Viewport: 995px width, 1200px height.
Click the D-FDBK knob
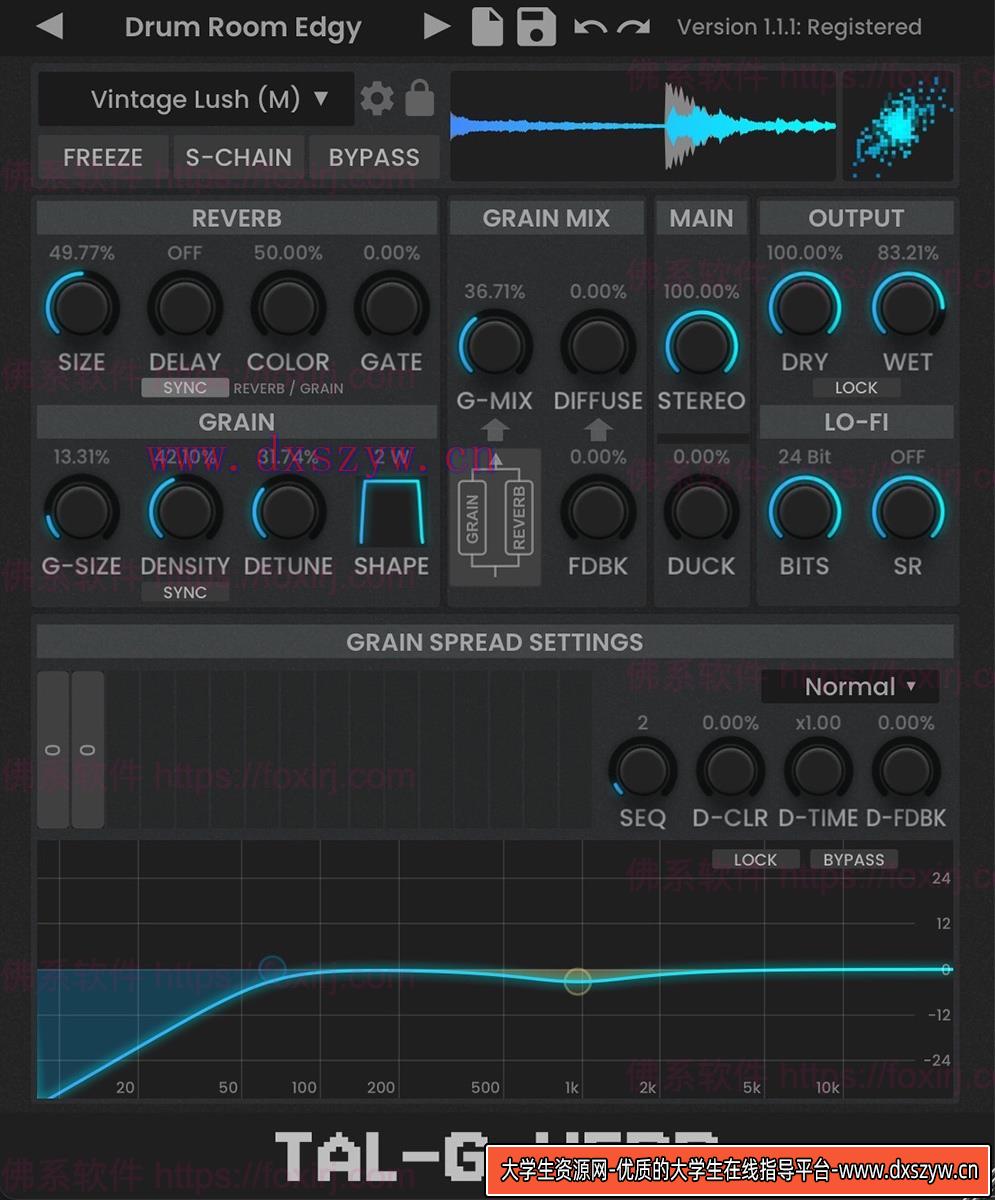[906, 771]
